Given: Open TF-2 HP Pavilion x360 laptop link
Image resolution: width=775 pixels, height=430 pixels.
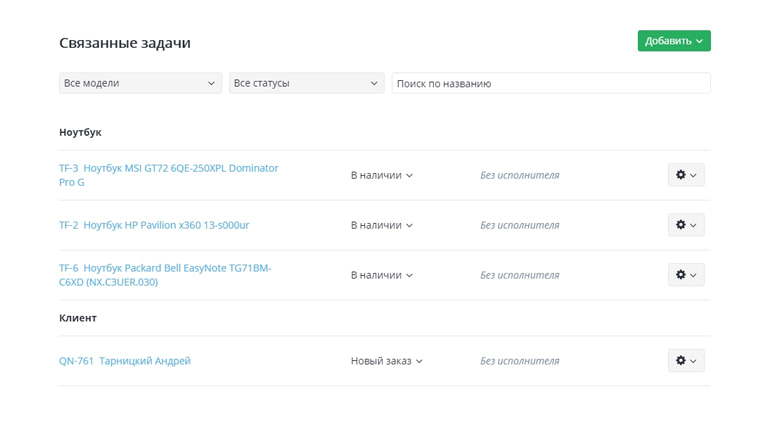Looking at the screenshot, I should point(154,225).
